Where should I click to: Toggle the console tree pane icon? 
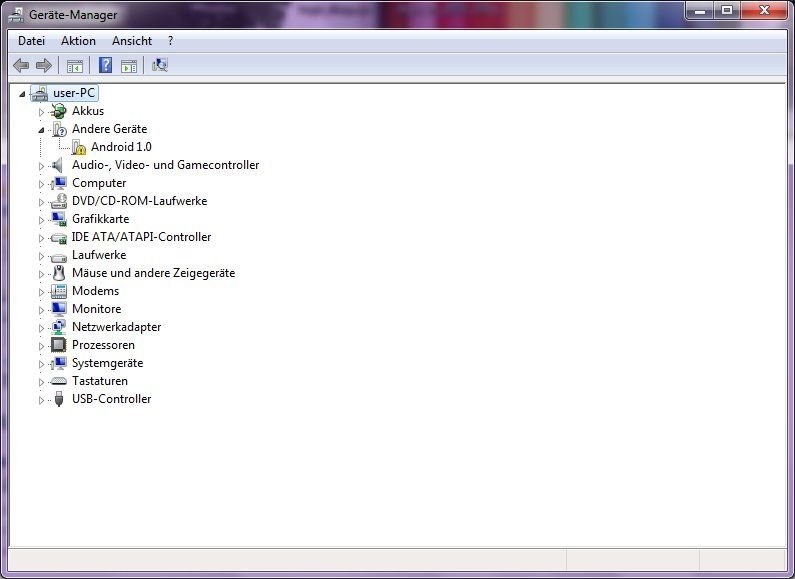(x=75, y=66)
